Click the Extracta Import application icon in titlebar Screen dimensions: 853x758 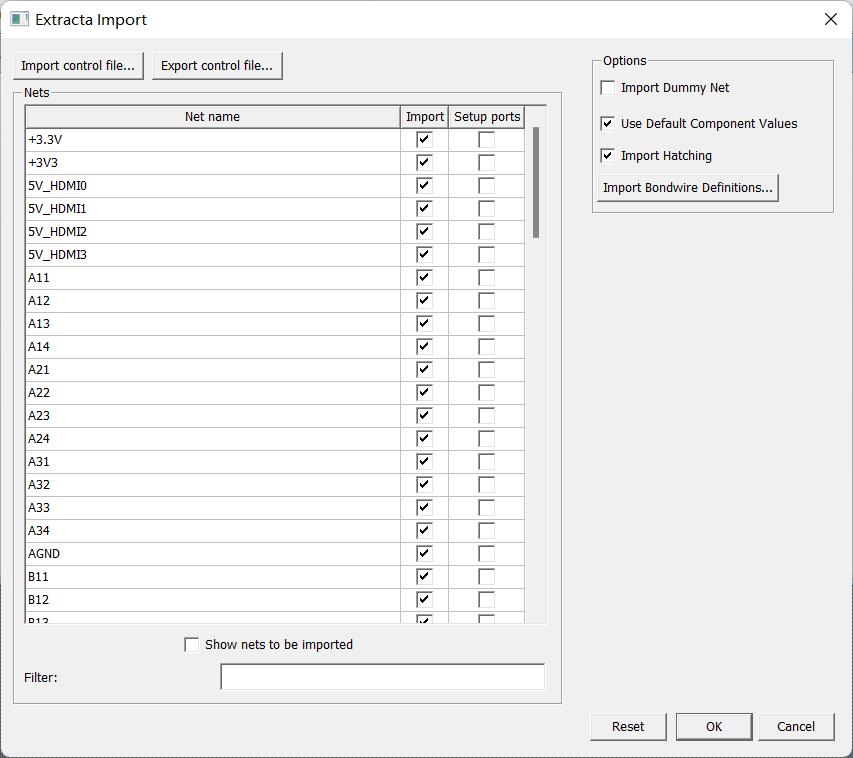pyautogui.click(x=20, y=19)
